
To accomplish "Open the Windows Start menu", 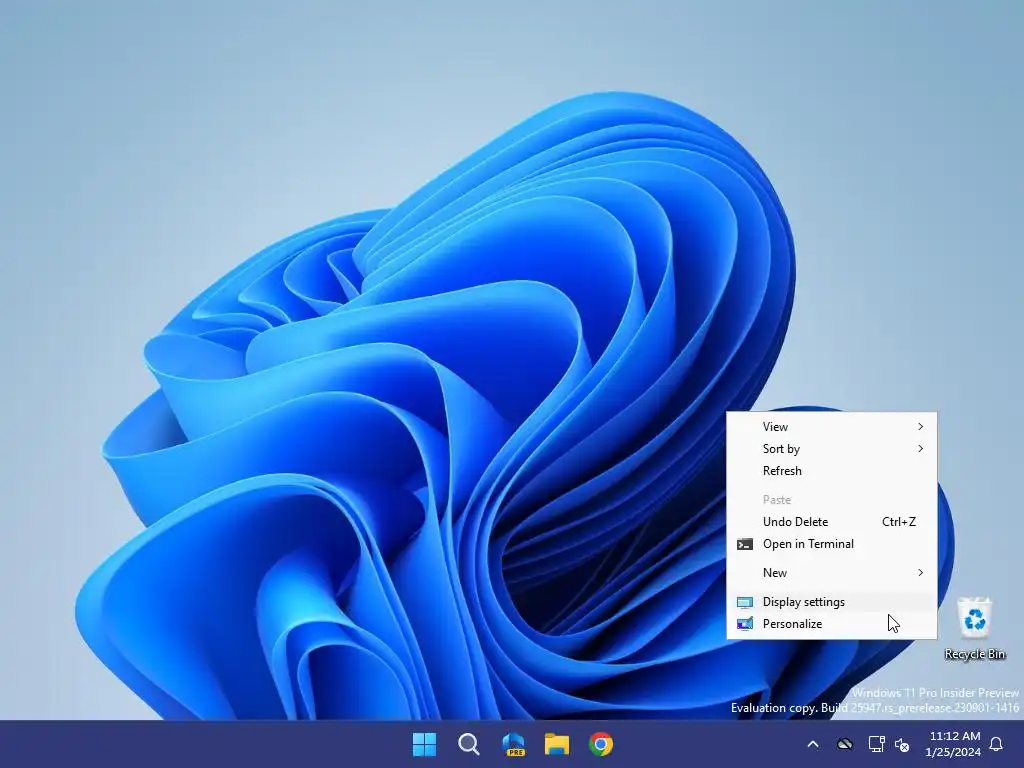I will [x=424, y=744].
